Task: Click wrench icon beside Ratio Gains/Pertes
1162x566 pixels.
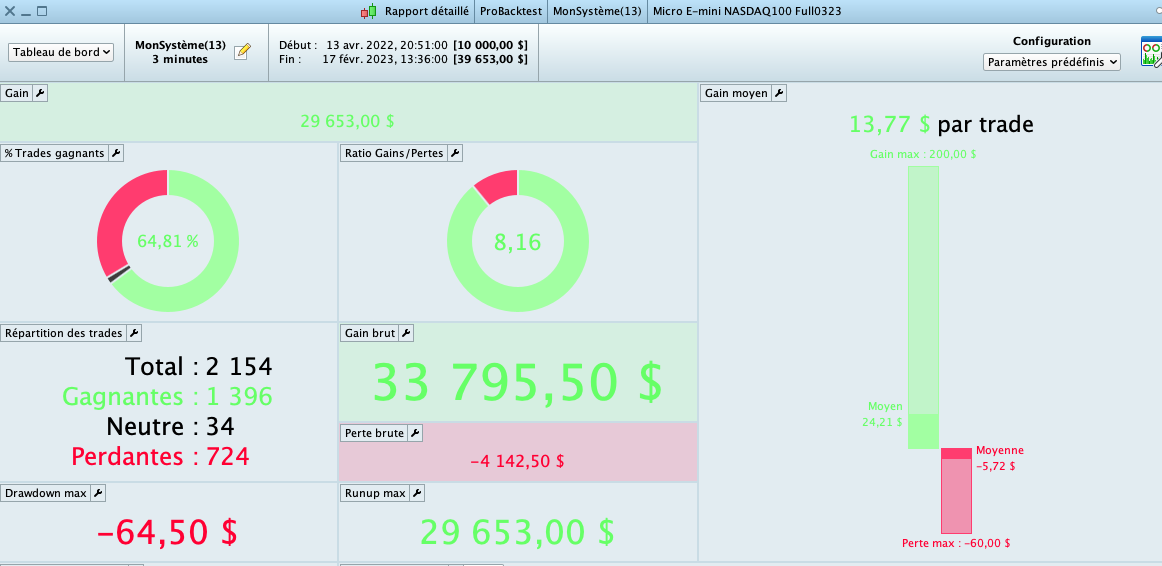Action: (455, 153)
